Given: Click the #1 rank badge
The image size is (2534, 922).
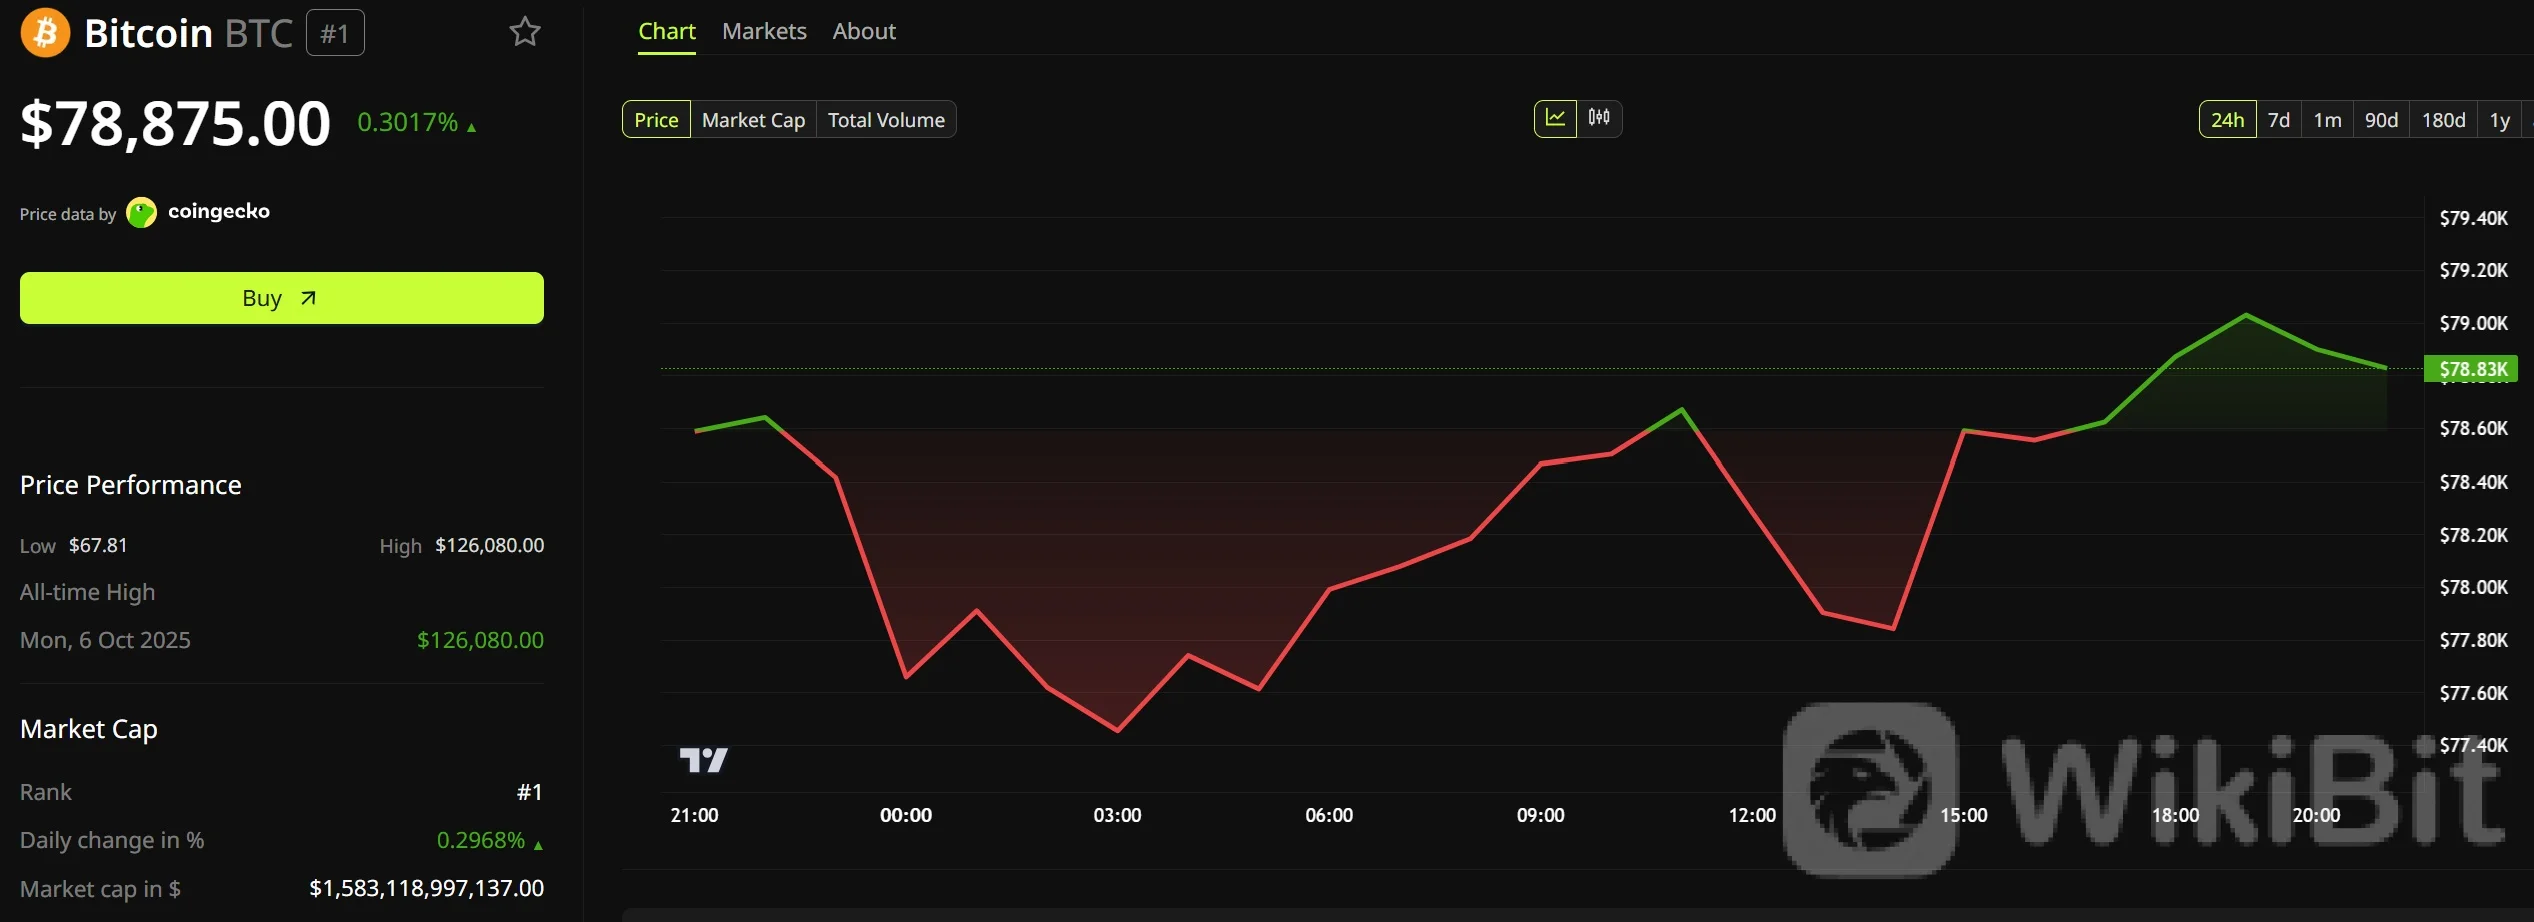Looking at the screenshot, I should 335,33.
